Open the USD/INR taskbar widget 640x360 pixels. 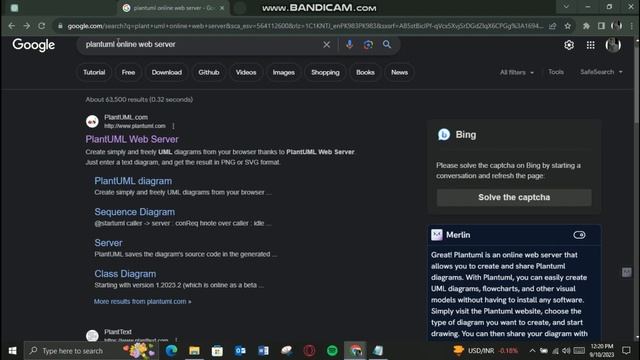point(486,351)
